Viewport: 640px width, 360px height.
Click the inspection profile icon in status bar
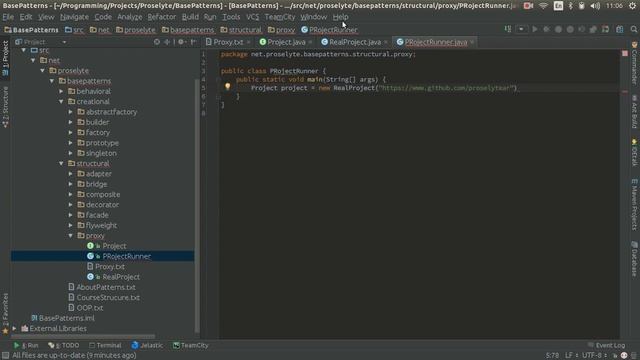tap(624, 356)
